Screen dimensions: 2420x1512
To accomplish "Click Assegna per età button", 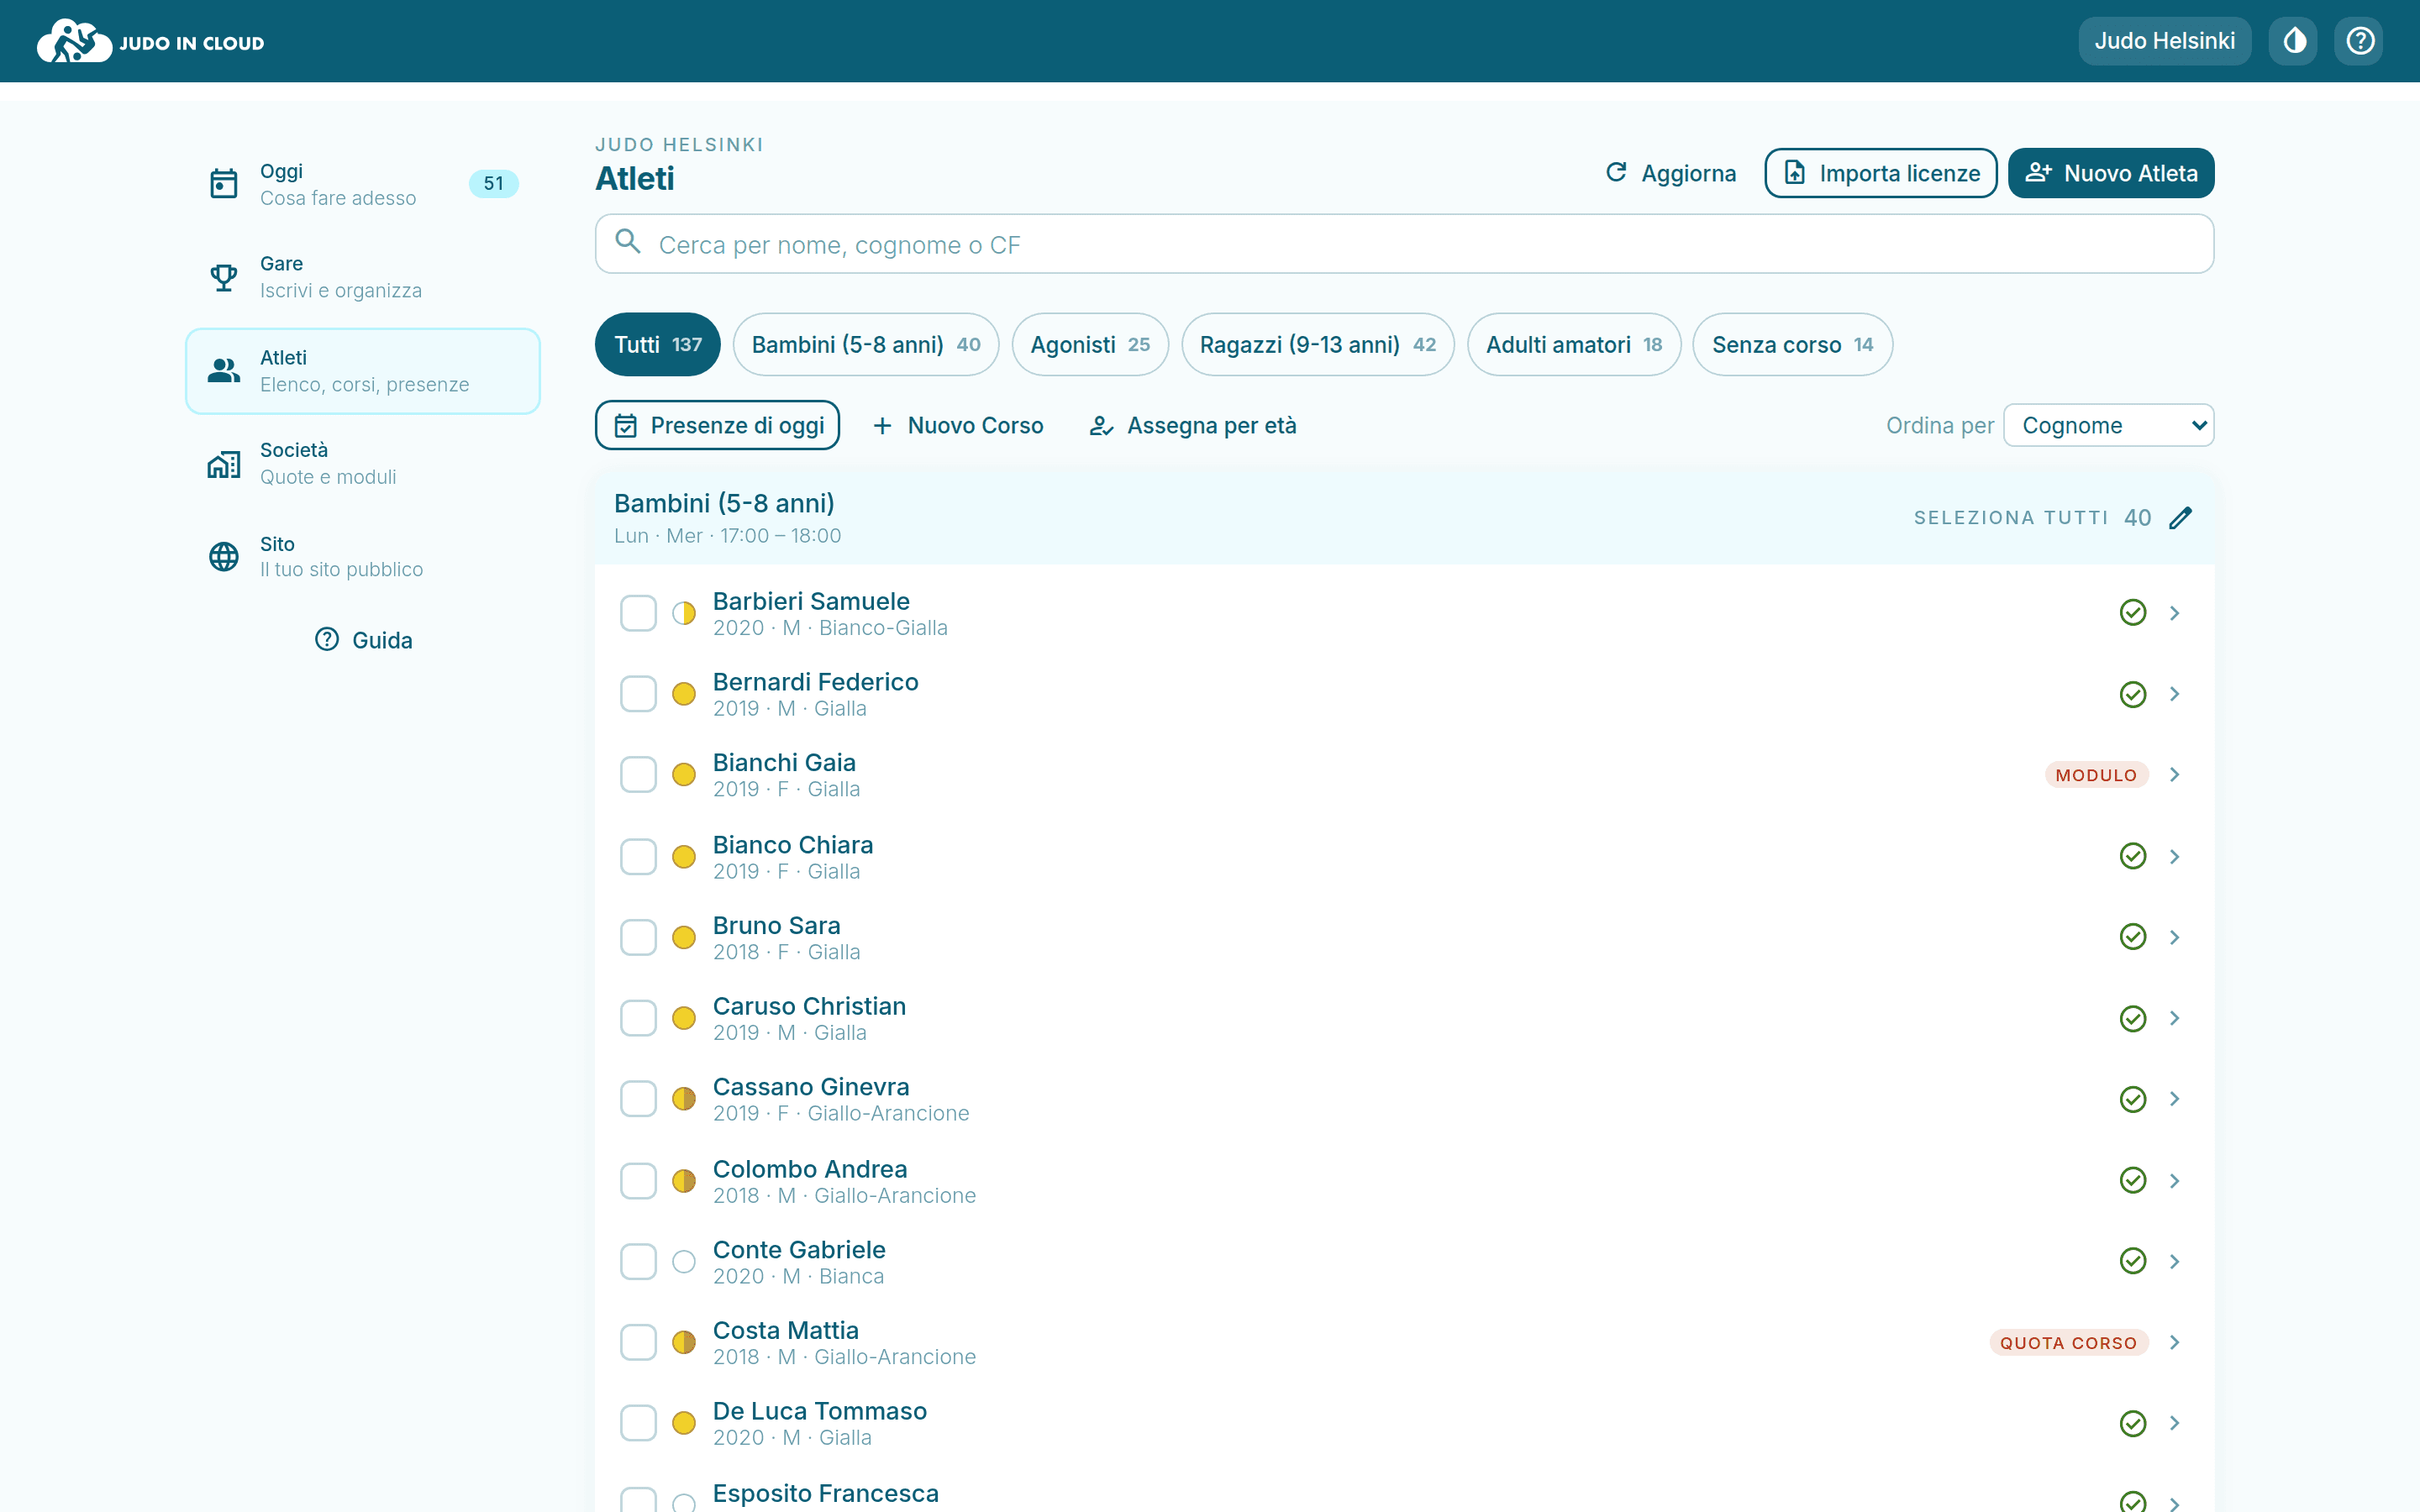I will [1193, 425].
